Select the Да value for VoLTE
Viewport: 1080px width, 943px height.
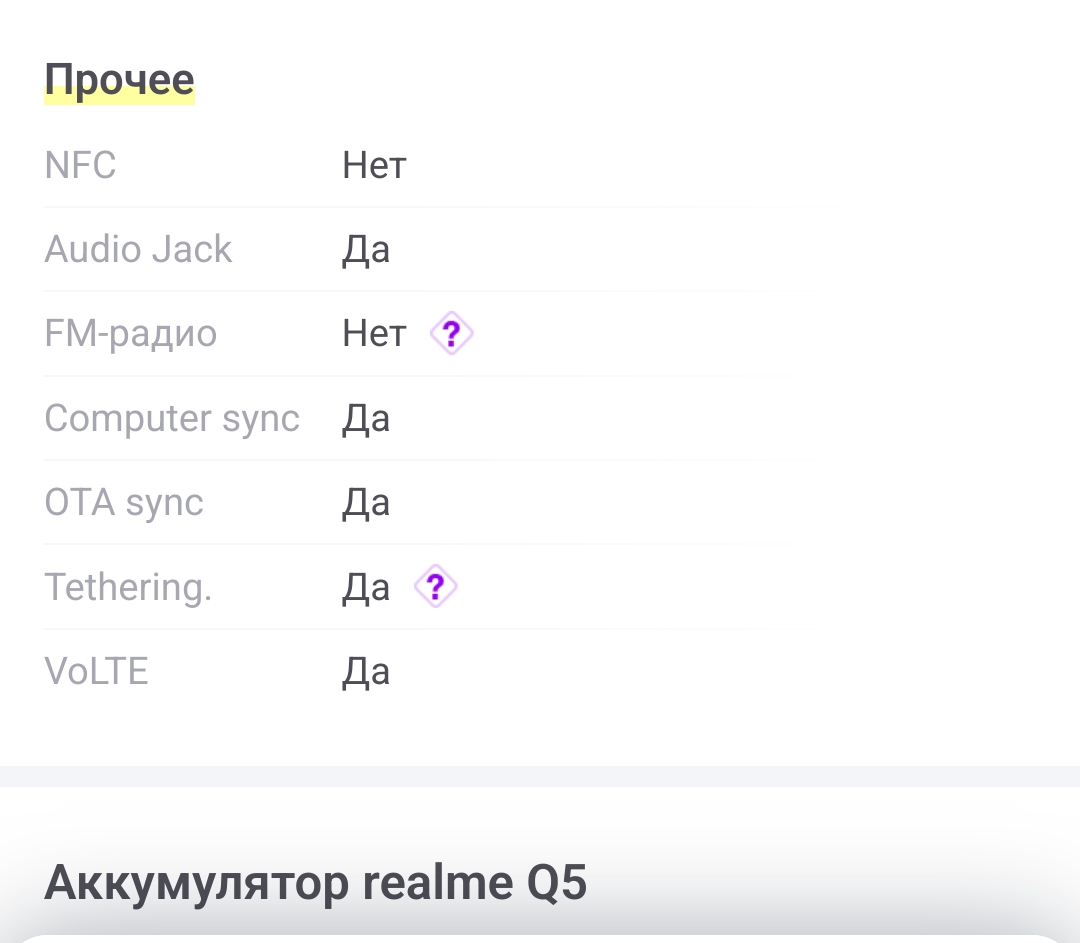pos(366,671)
